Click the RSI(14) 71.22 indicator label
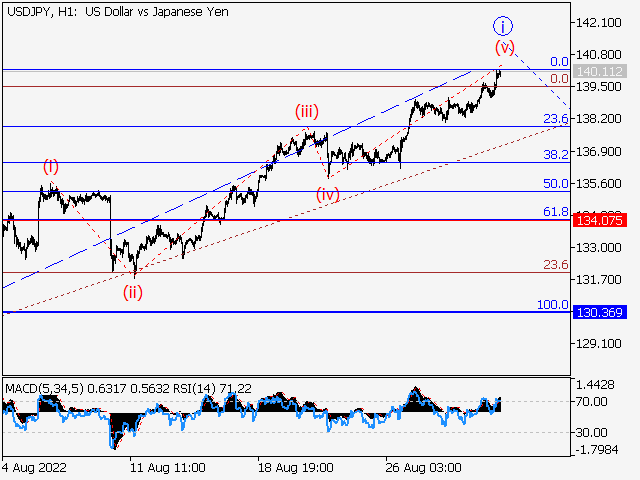The width and height of the screenshot is (640, 480). 212,389
